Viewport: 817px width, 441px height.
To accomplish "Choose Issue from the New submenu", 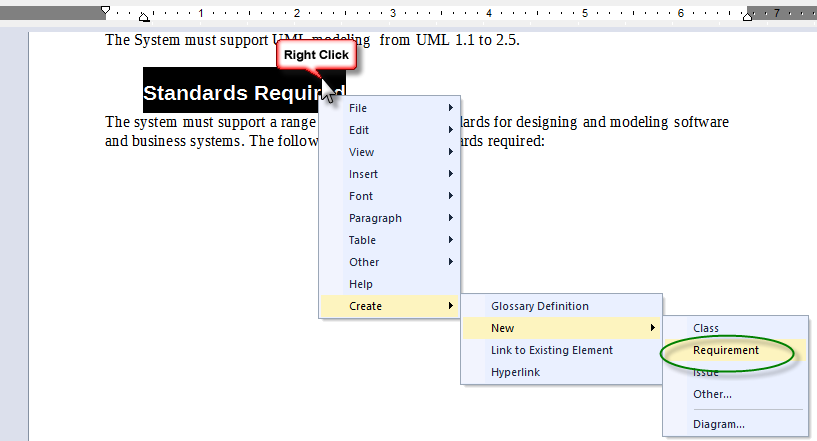I will pyautogui.click(x=706, y=373).
